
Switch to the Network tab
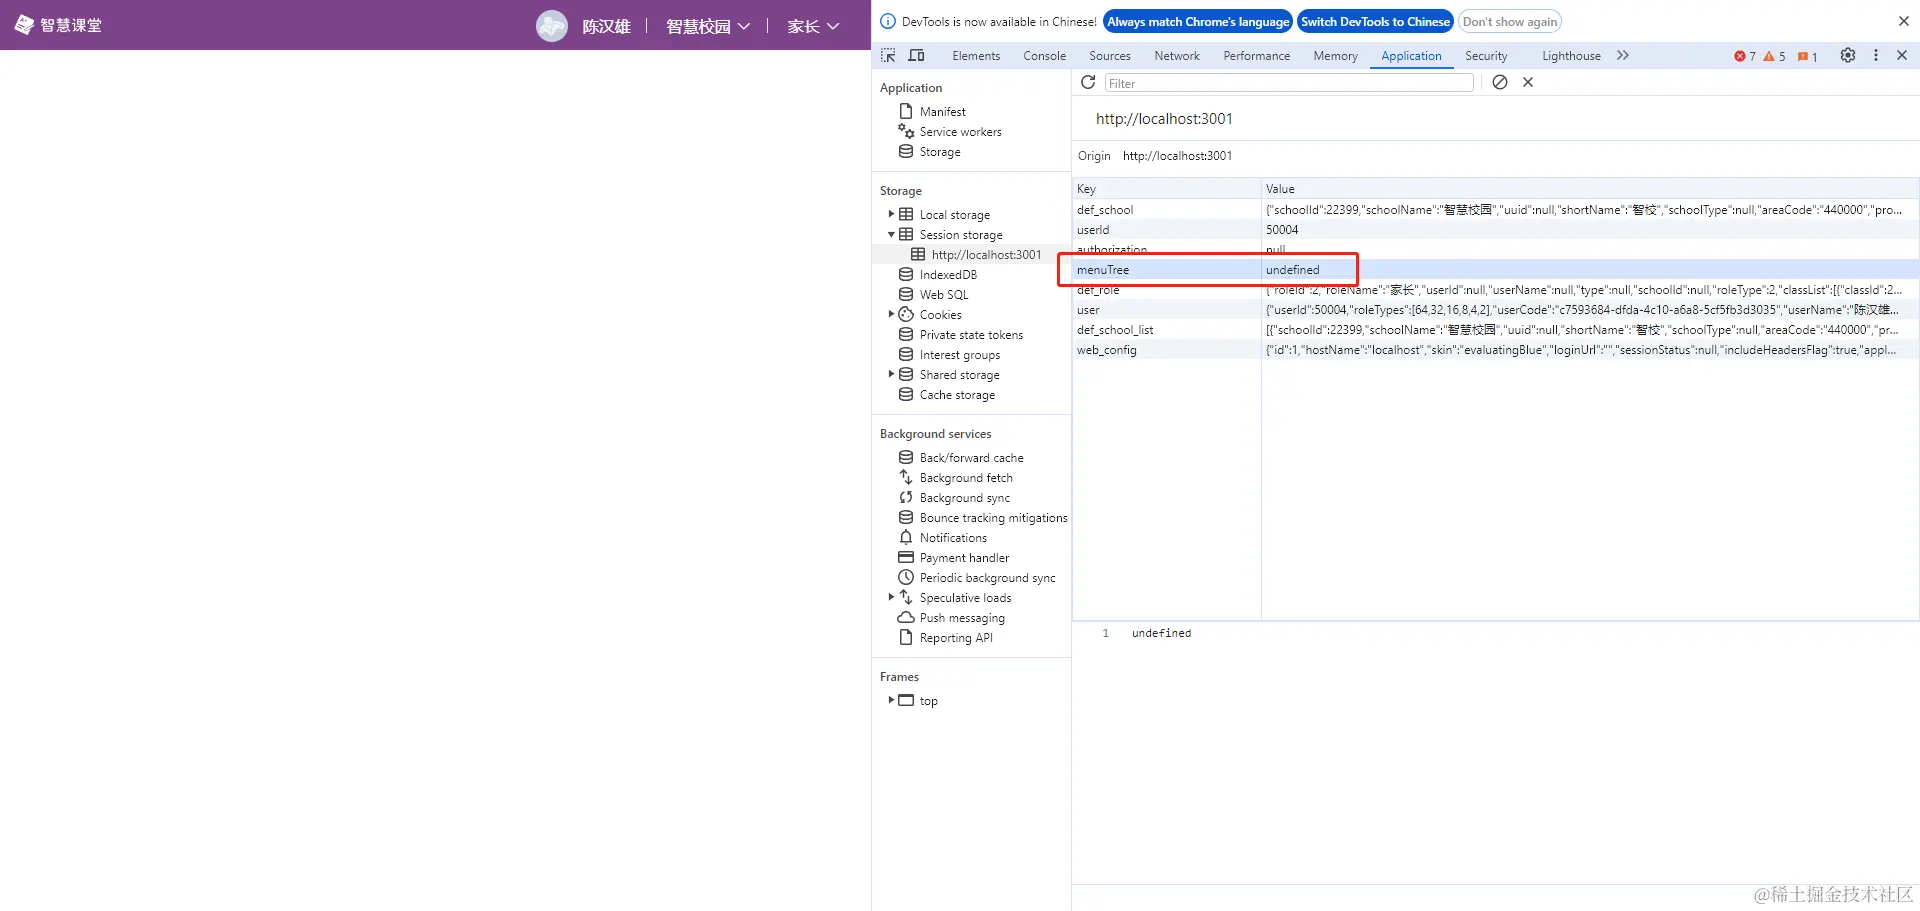(1177, 56)
